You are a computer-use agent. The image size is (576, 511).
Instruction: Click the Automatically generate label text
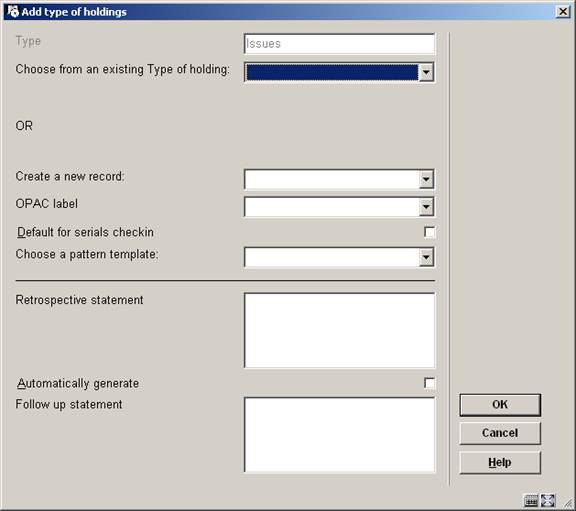tap(78, 384)
